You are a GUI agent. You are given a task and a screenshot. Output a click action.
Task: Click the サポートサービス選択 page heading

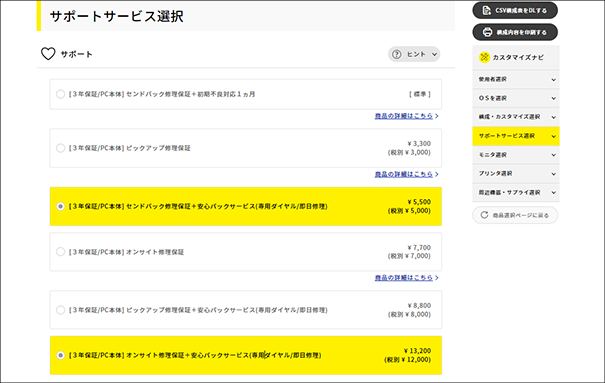point(117,16)
